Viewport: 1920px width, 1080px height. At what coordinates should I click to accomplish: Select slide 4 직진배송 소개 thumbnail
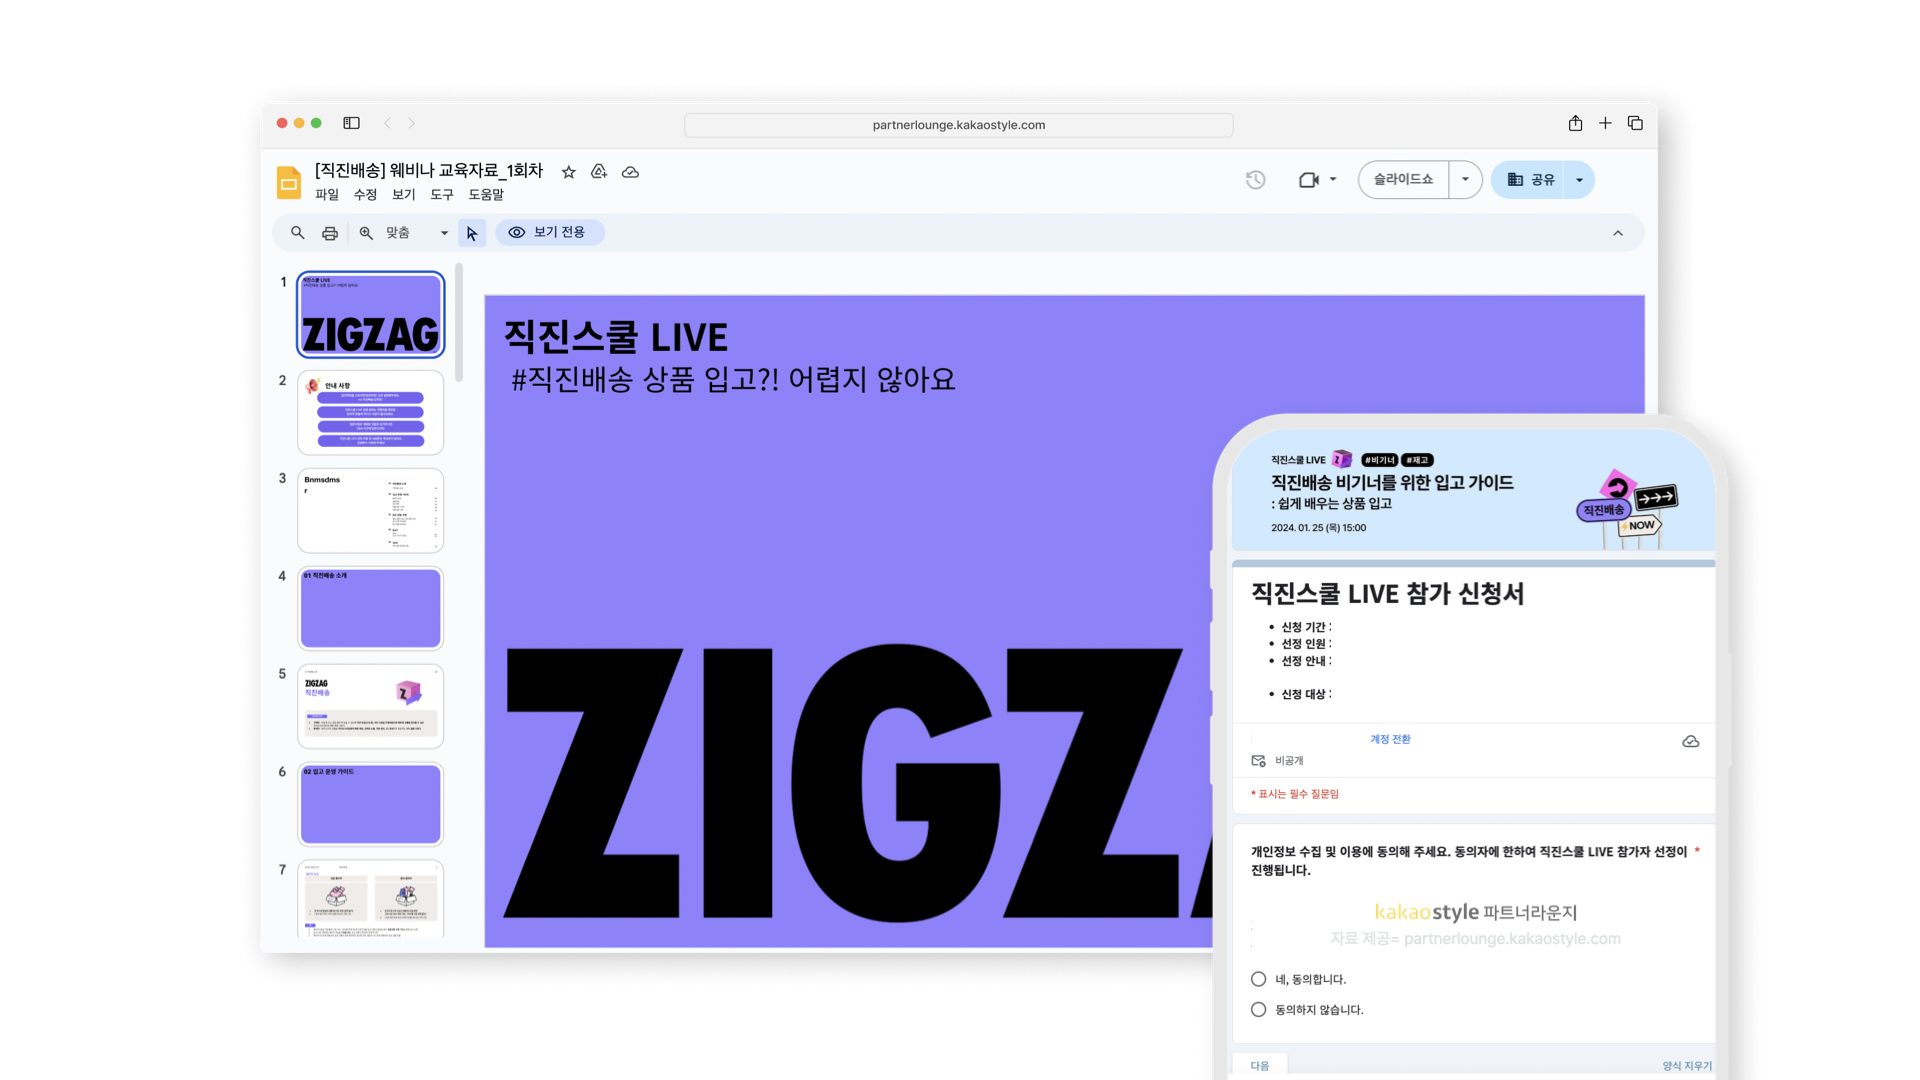tap(371, 608)
